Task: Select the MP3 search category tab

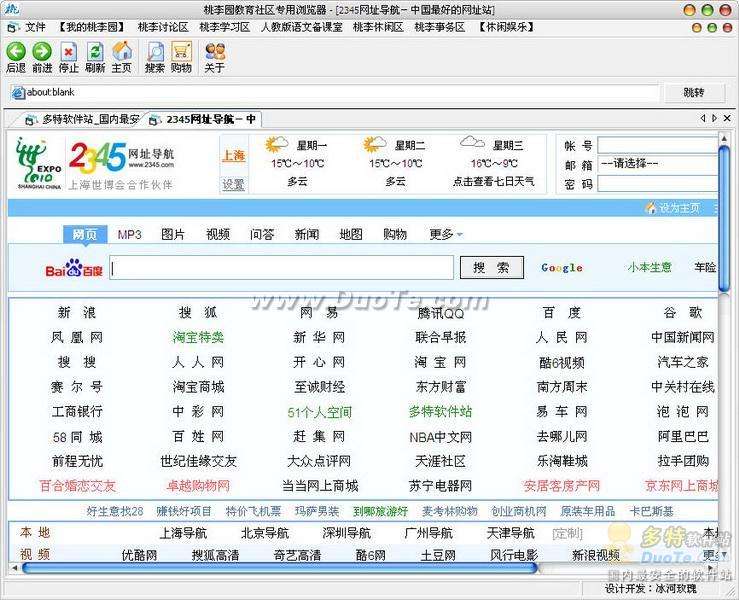Action: (130, 234)
